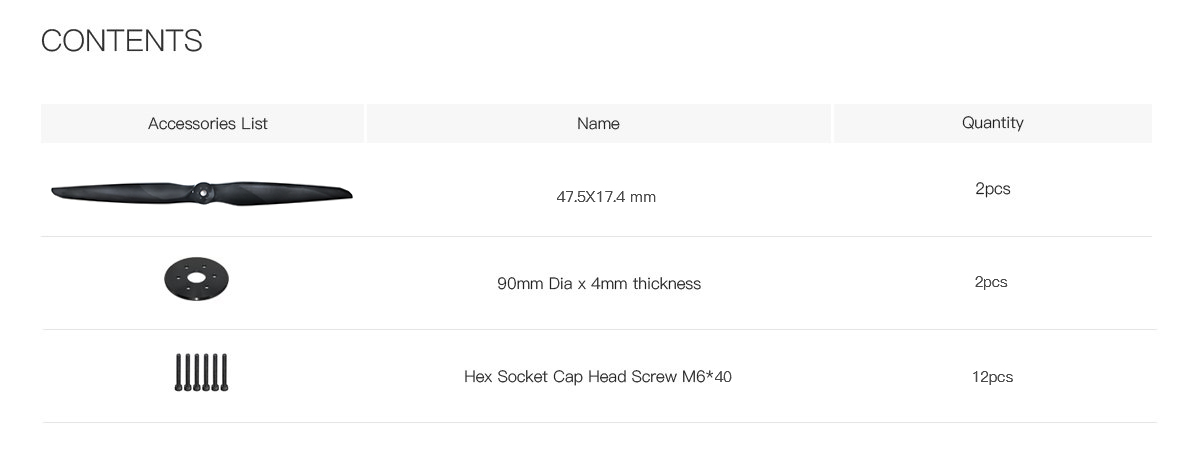Click 90mm Dia x 4mm thickness text
1200x451 pixels.
tap(599, 284)
